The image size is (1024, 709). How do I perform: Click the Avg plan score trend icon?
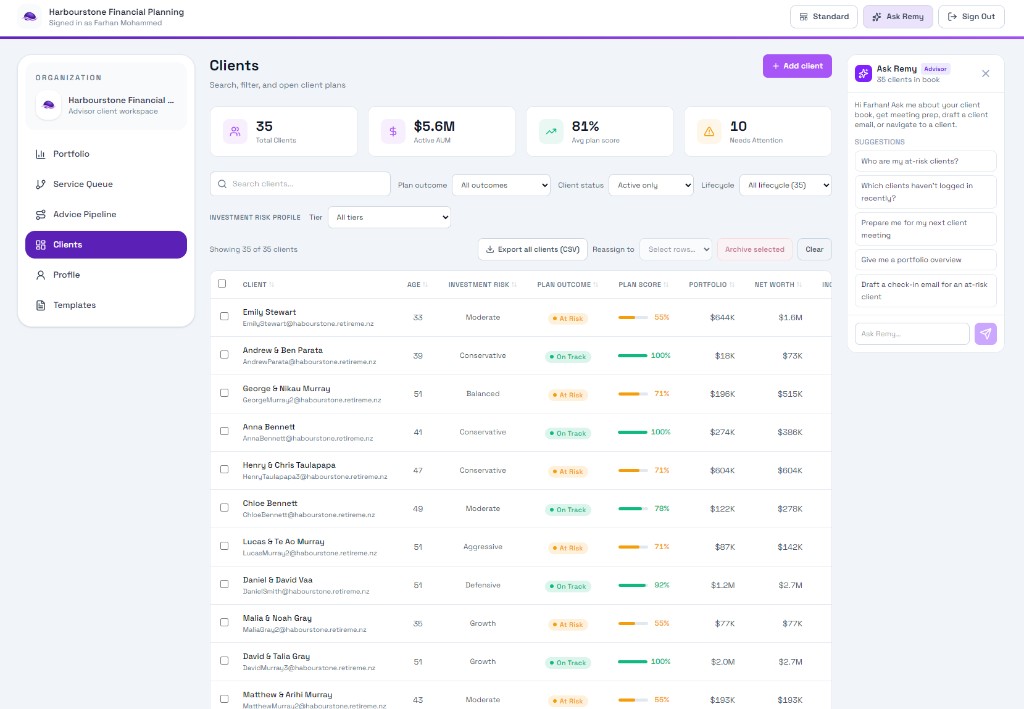551,131
